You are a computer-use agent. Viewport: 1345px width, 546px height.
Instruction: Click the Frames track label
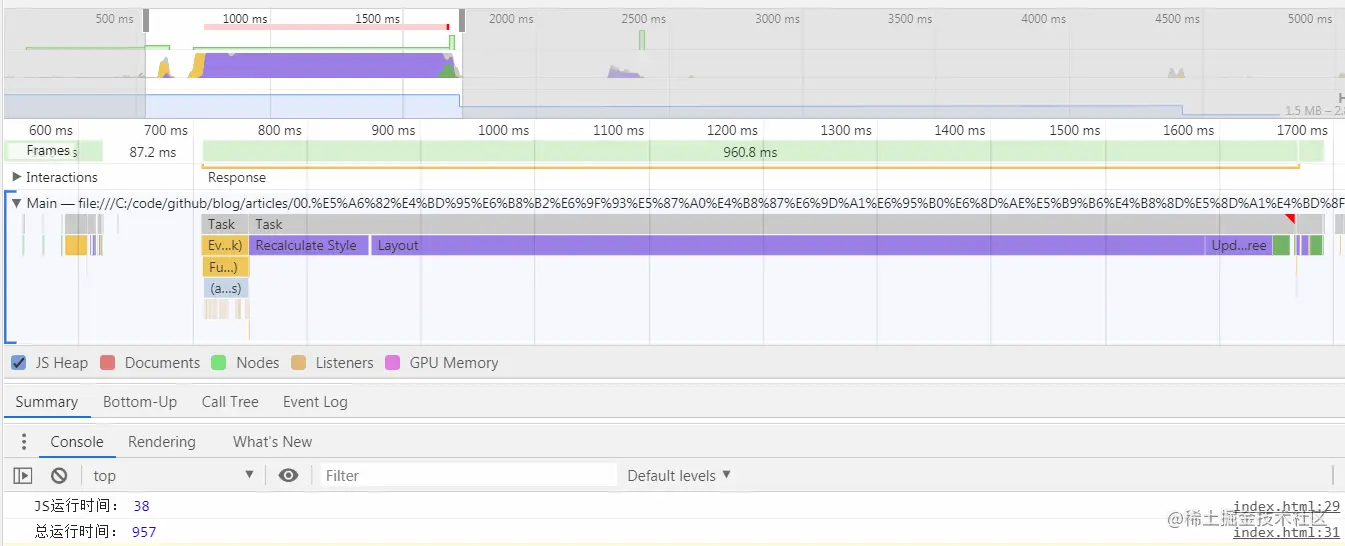48,151
